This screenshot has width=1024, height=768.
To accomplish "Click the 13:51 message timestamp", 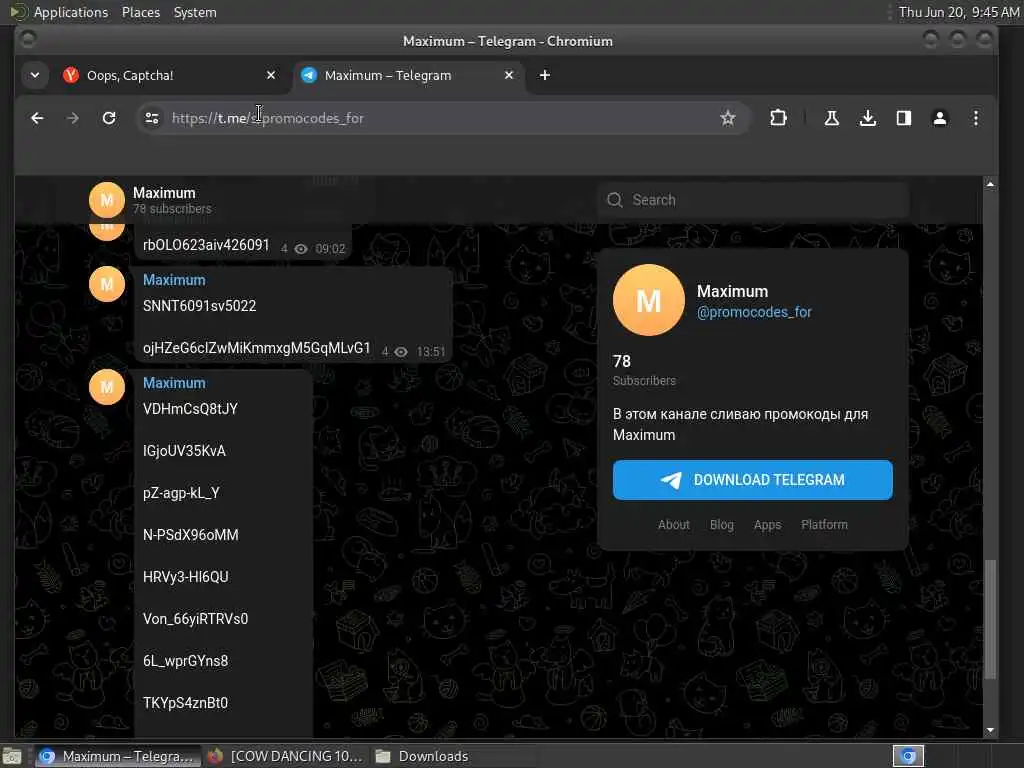I will click(431, 352).
